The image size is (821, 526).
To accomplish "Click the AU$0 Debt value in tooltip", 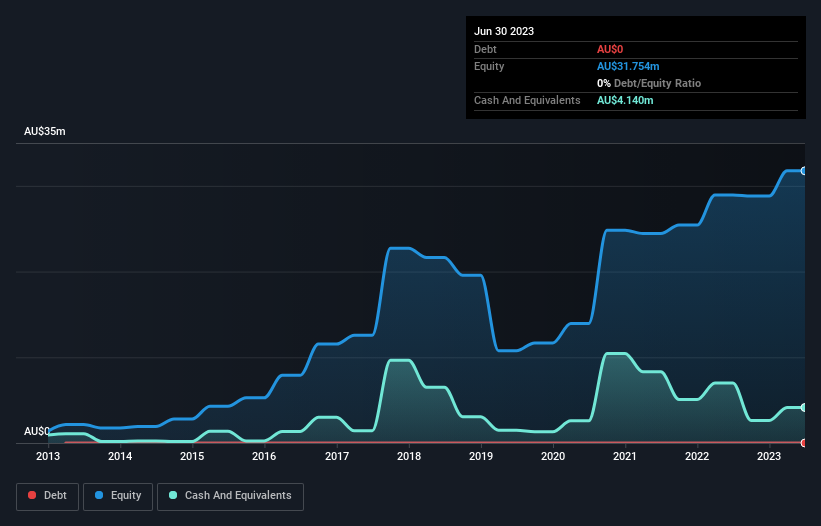I will (610, 49).
